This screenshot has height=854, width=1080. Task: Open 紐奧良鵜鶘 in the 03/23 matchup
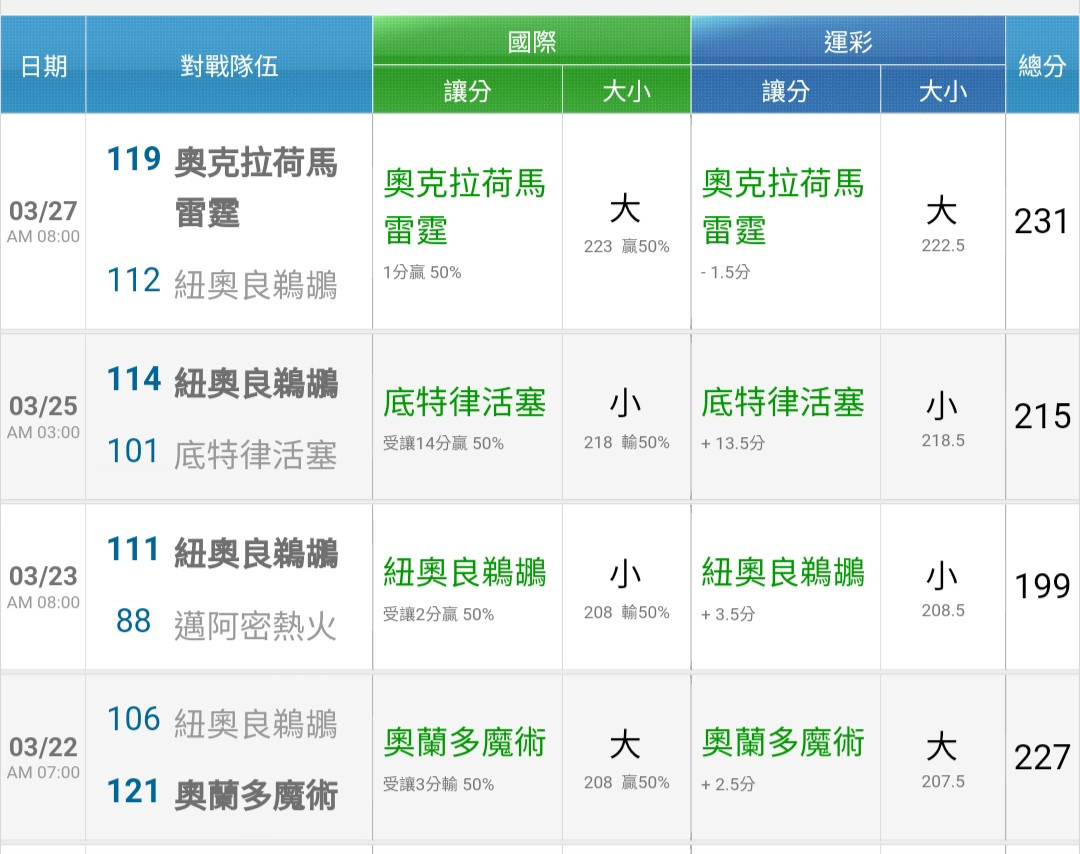tap(256, 553)
